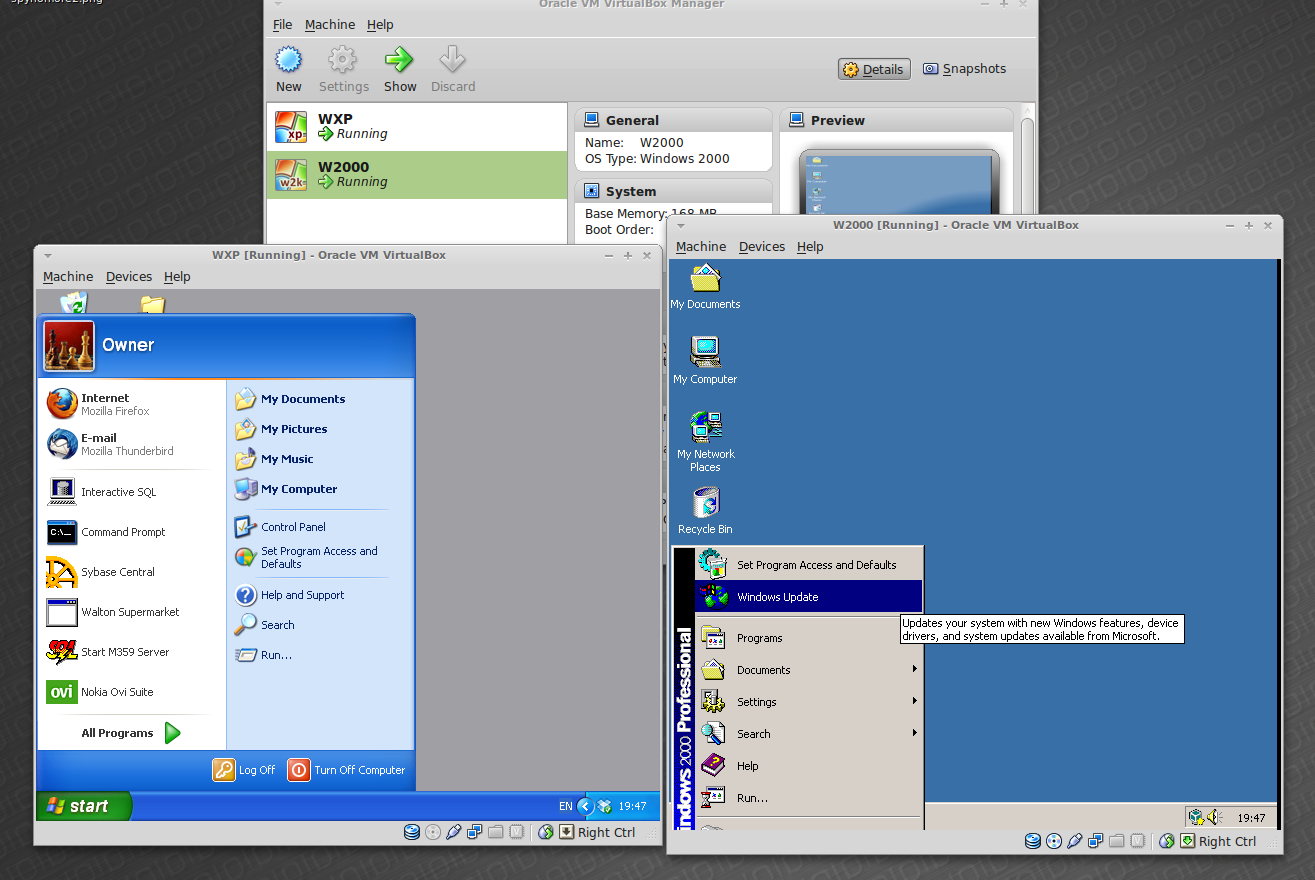Screen dimensions: 1315x880
Task: Click My Network Places desktop icon in W2000
Action: click(705, 441)
